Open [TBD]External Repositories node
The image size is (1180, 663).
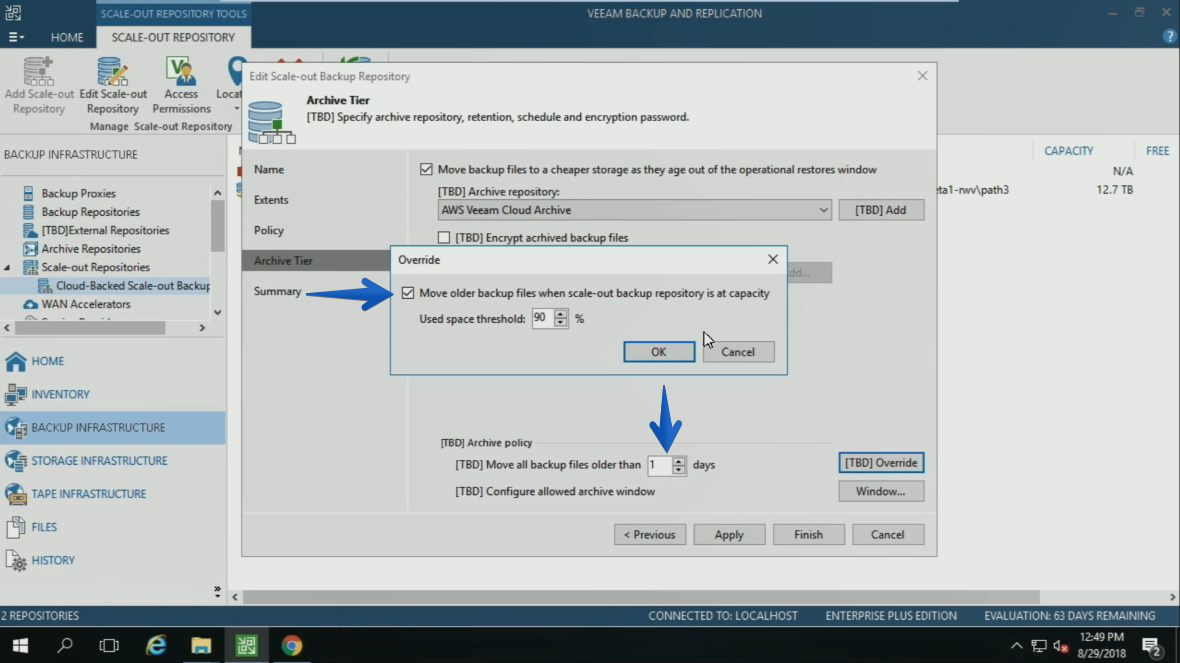point(105,230)
